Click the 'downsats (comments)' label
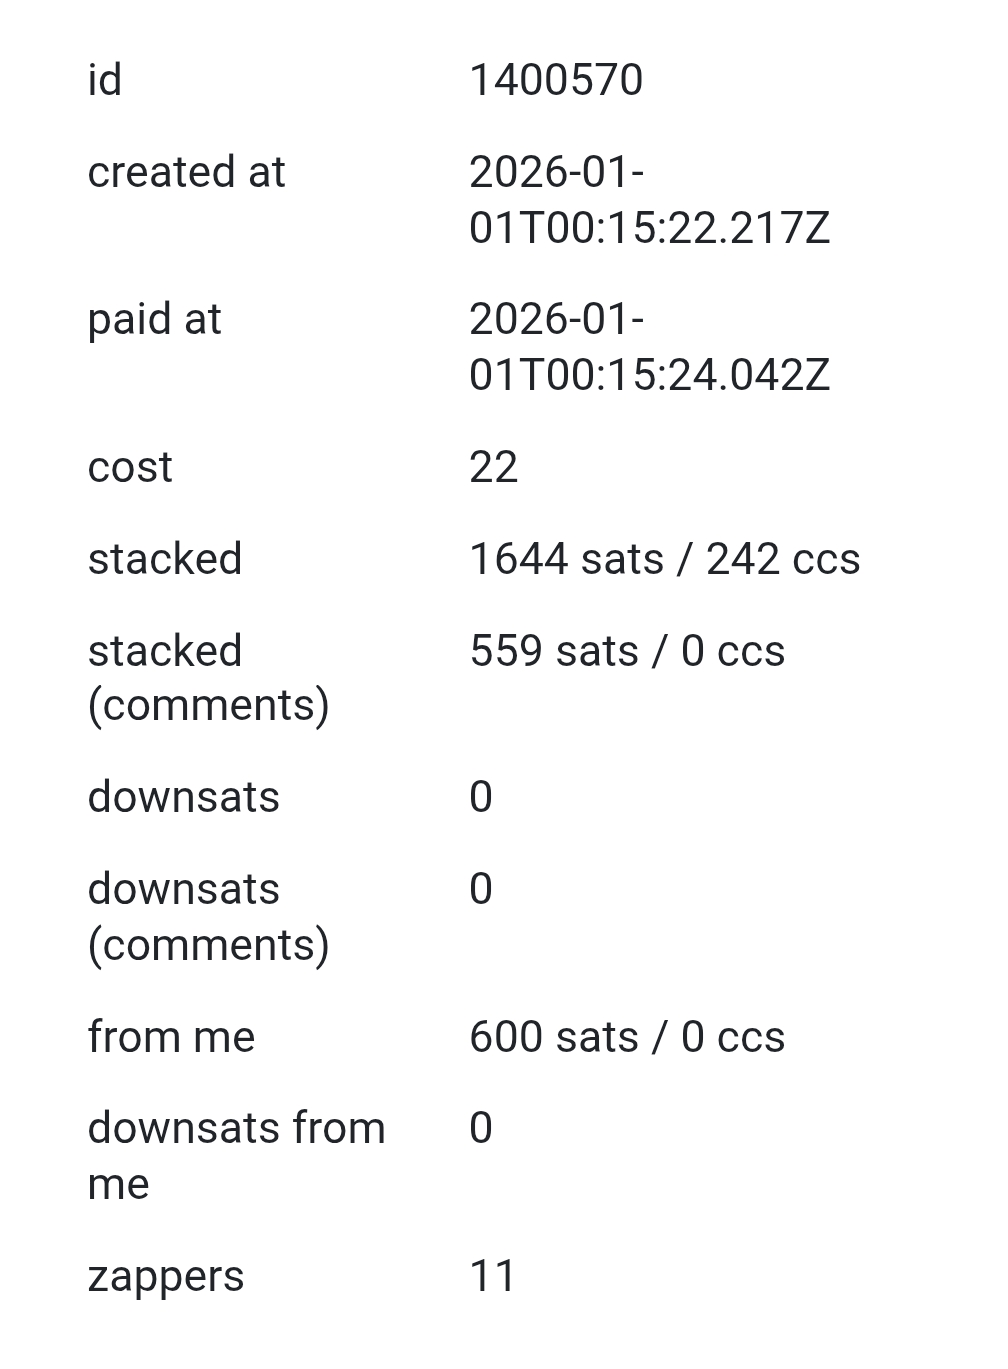1008x1369 pixels. point(208,916)
